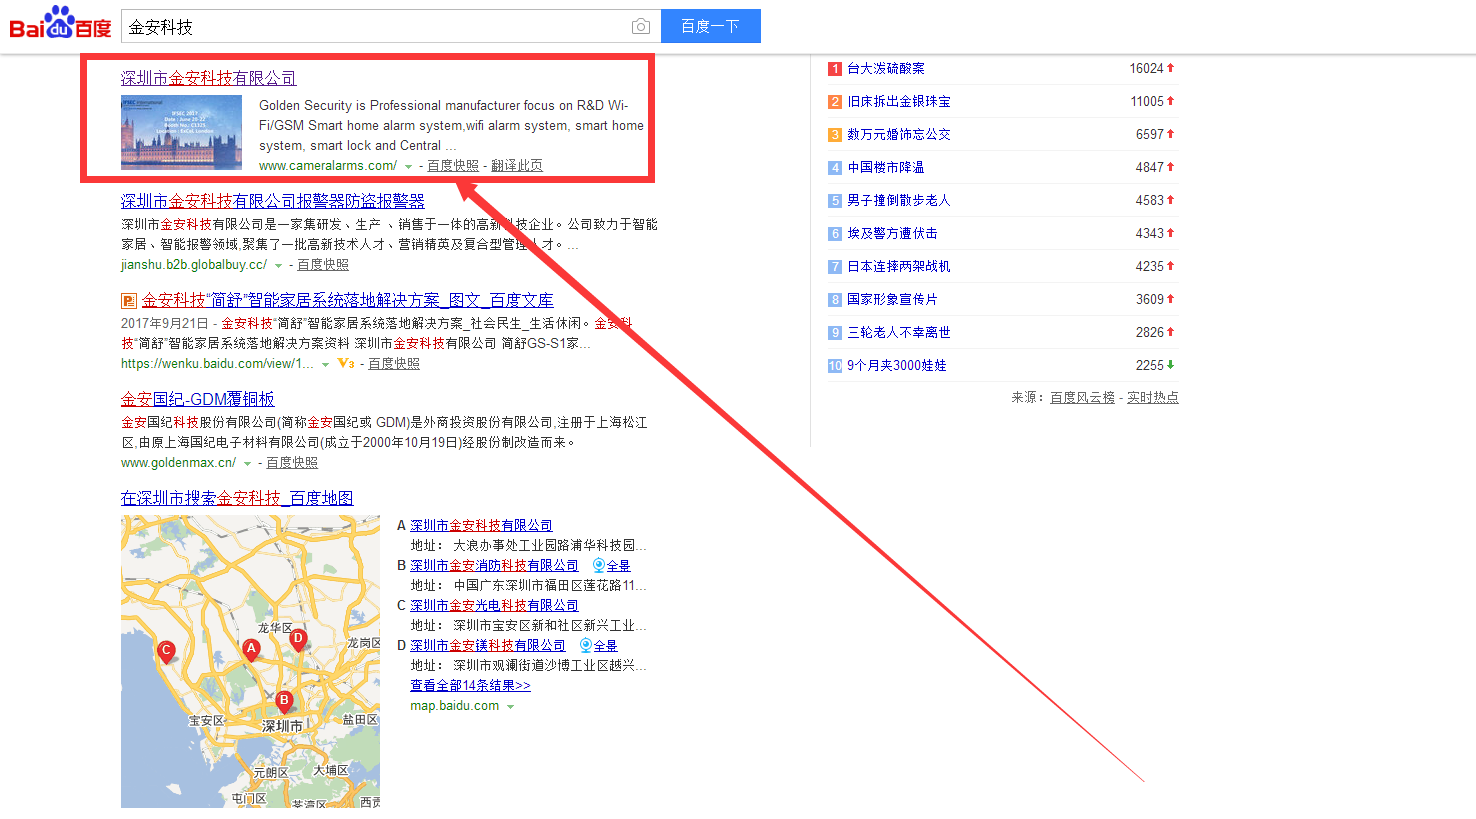Click the Shenzhen map thumbnail
Image resolution: width=1476 pixels, height=819 pixels.
pos(250,661)
